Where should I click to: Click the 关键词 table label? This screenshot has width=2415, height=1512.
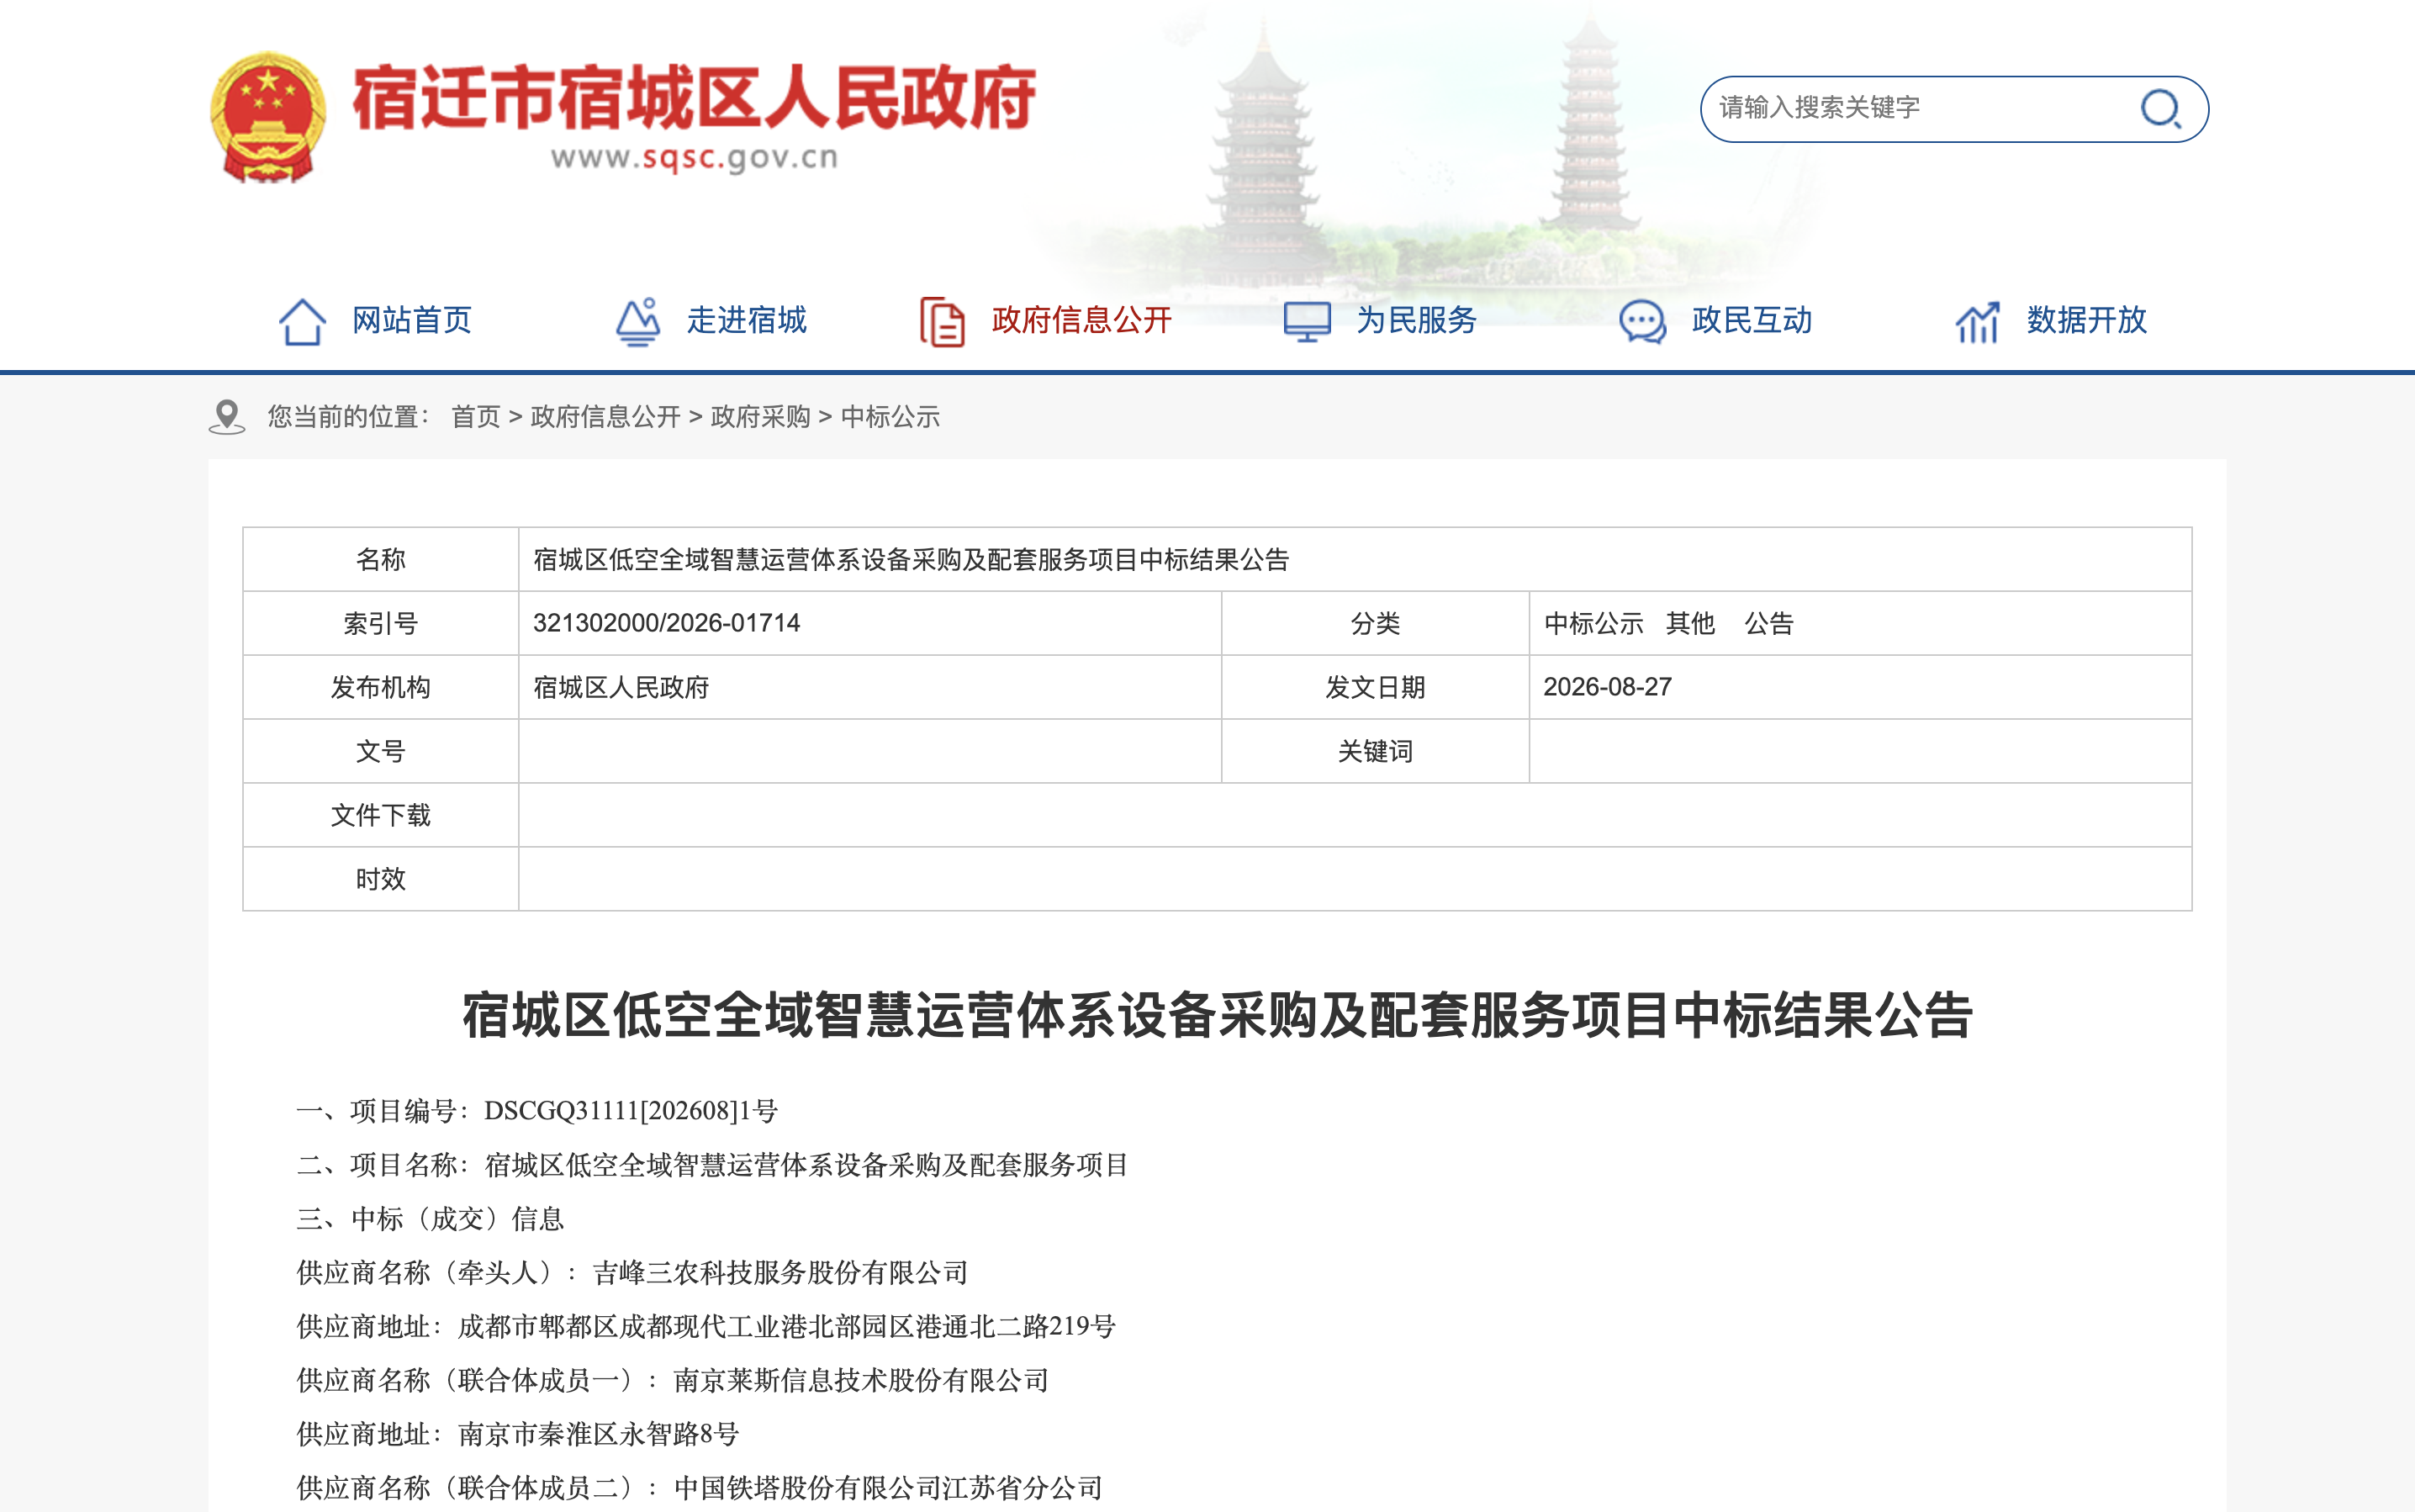point(1375,751)
